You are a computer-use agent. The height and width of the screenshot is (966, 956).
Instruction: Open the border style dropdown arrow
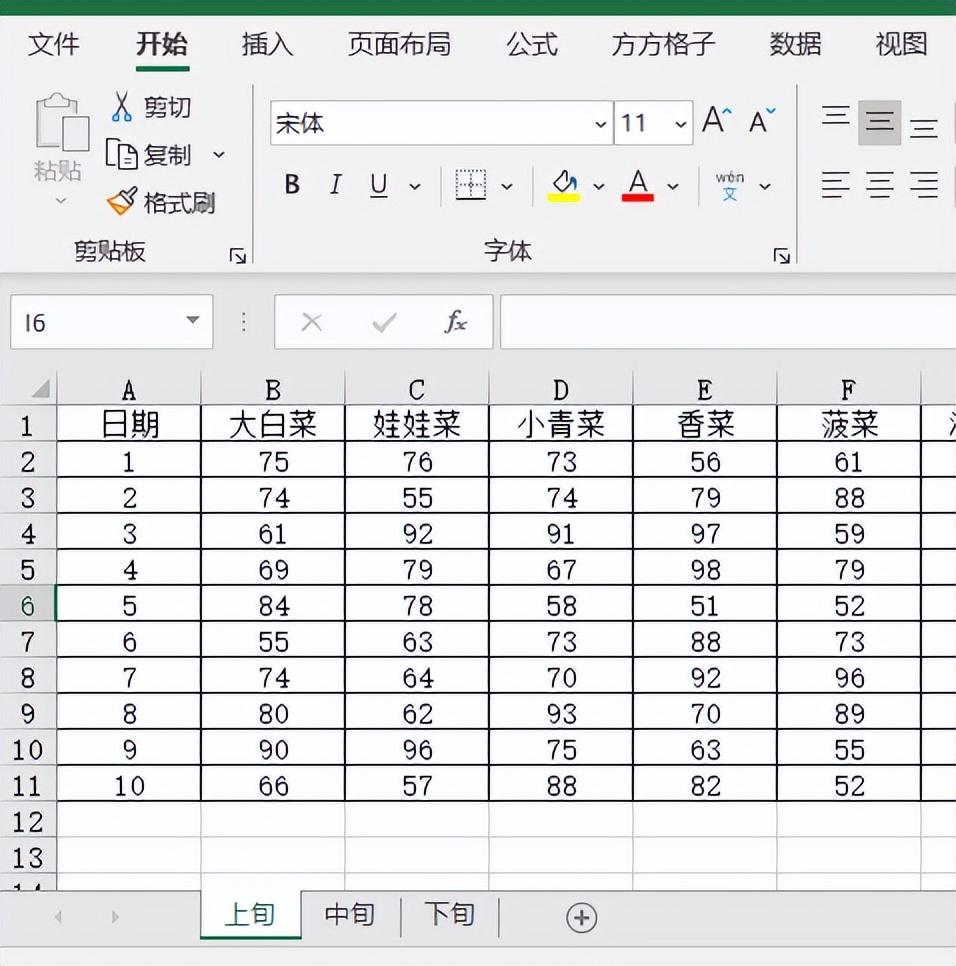pyautogui.click(x=508, y=186)
